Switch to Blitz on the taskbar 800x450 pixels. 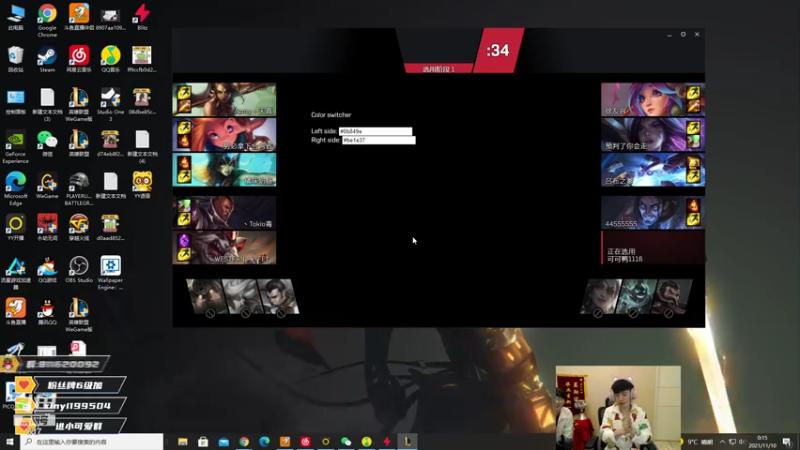(387, 441)
